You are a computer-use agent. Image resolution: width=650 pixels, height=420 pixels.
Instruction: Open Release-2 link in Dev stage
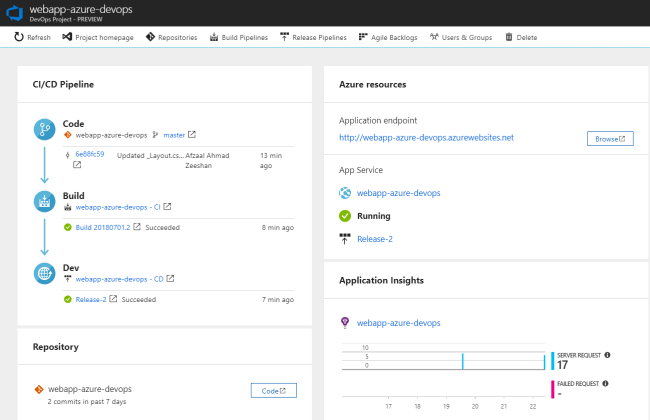click(90, 299)
